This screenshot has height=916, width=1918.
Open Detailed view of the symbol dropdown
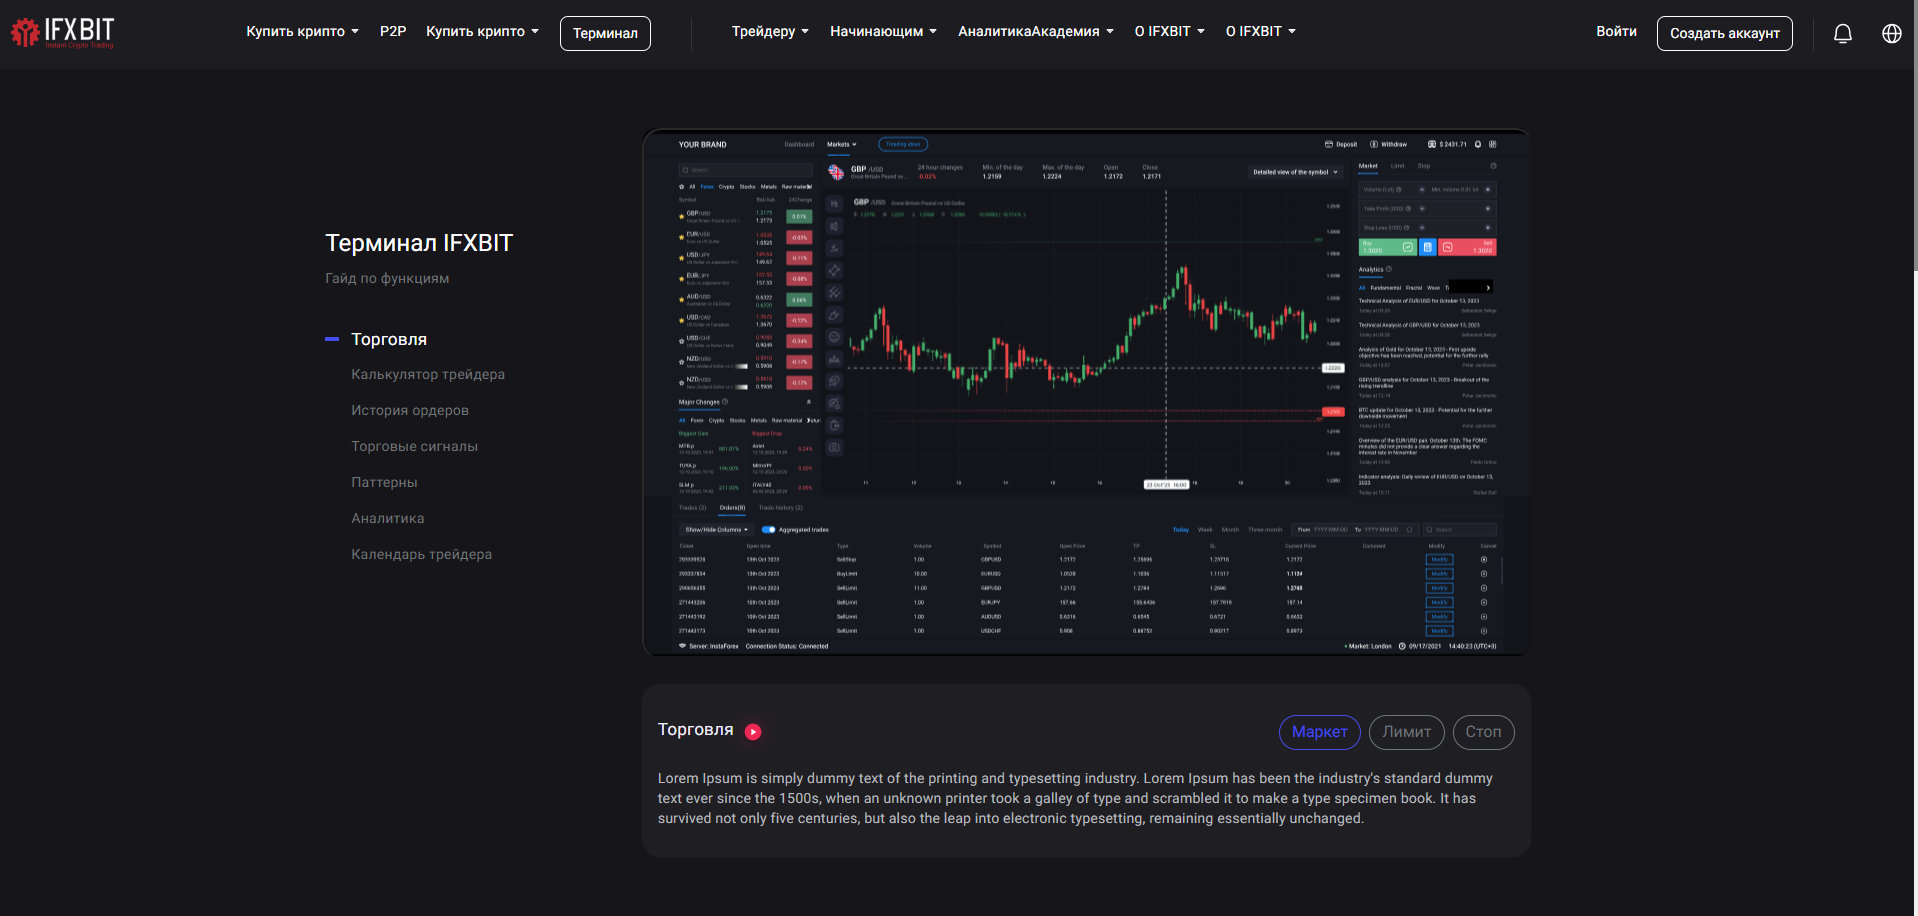tap(1295, 172)
